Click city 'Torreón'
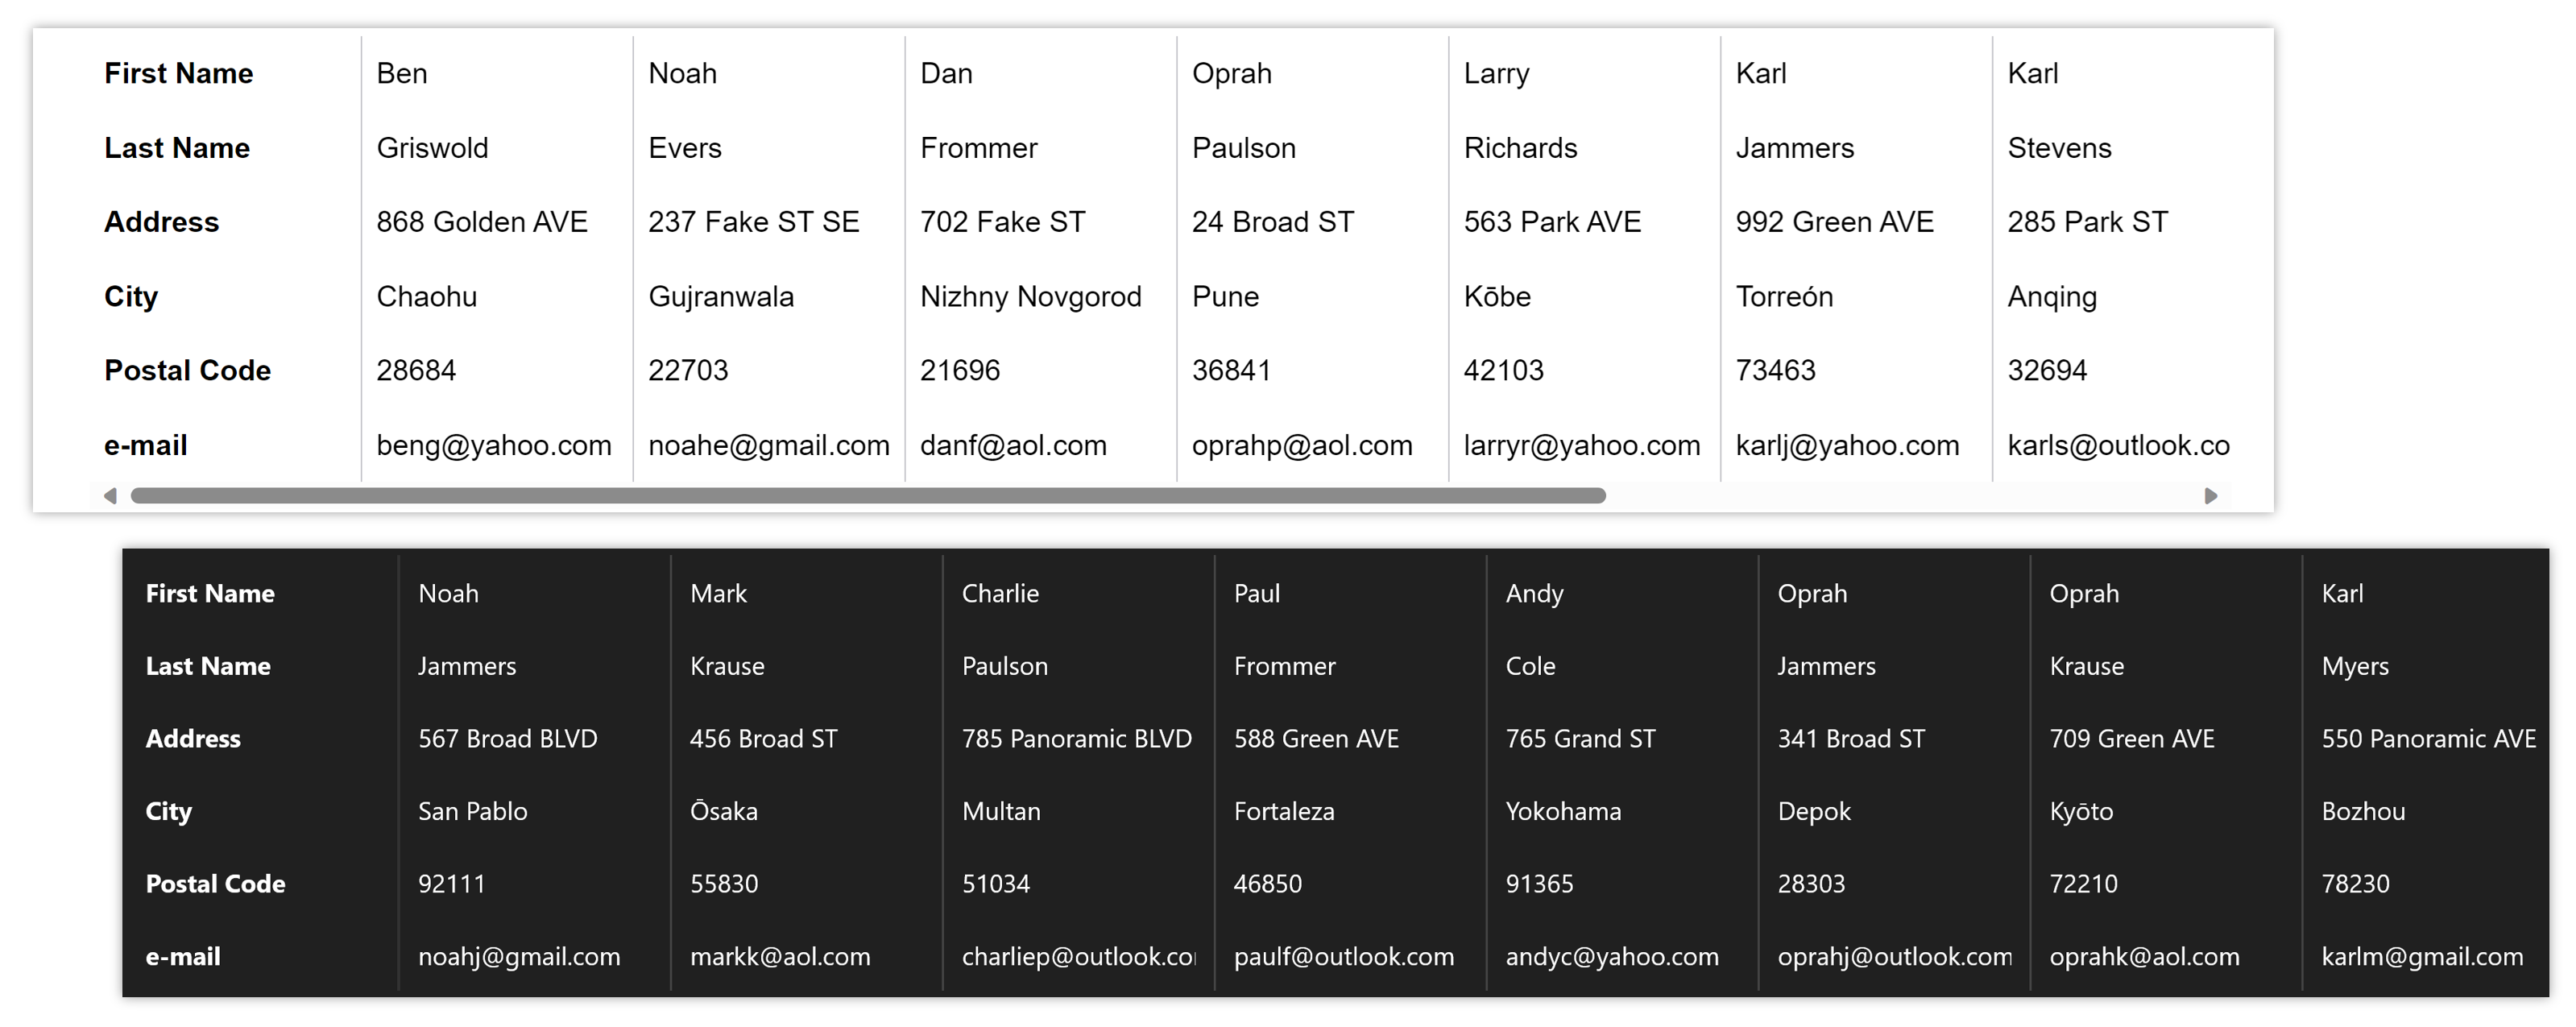Viewport: 2576px width, 1027px height. point(1784,297)
